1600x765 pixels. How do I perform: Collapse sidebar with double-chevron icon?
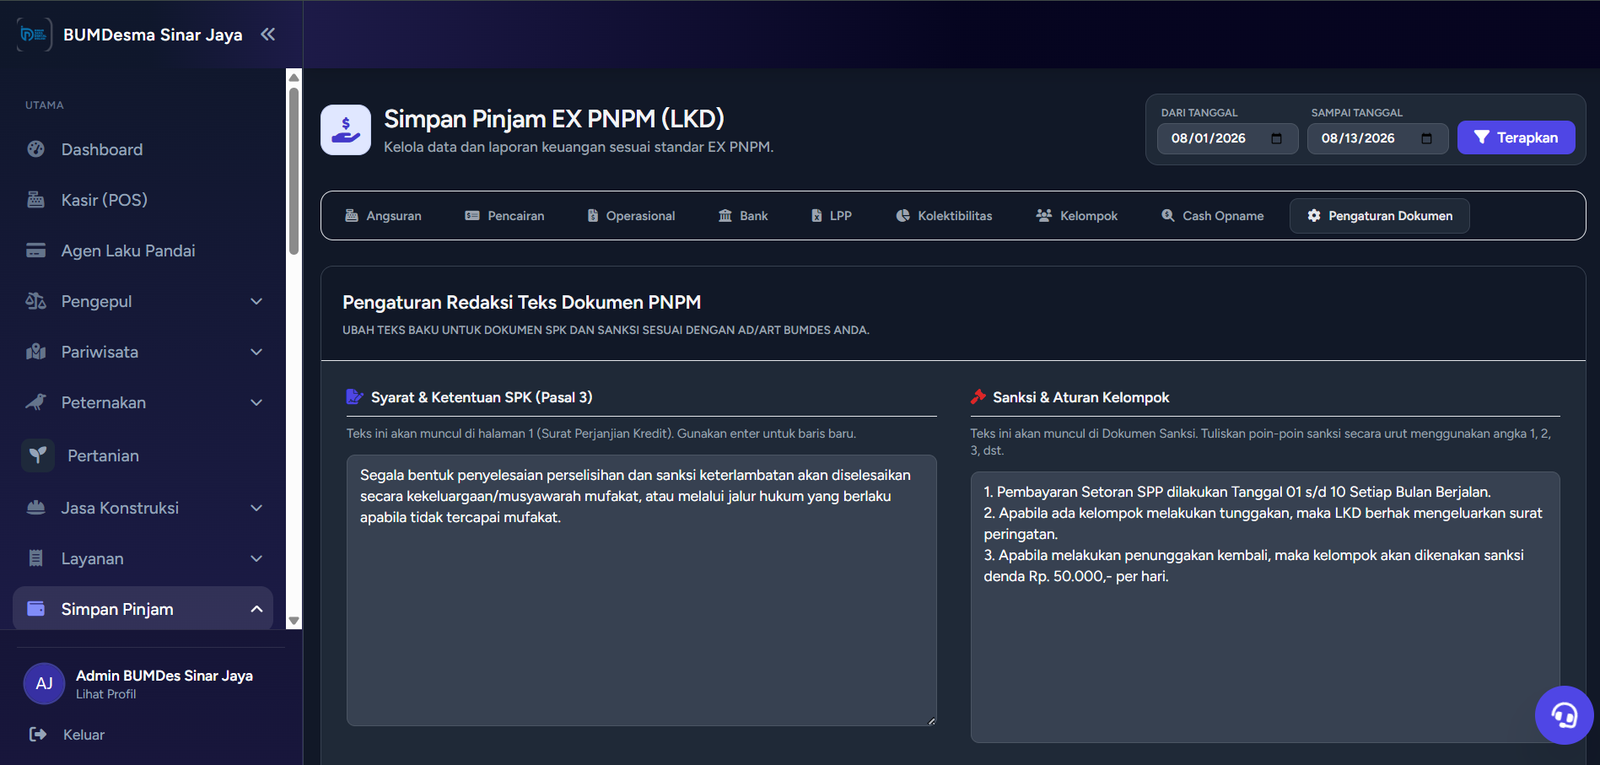pos(268,34)
